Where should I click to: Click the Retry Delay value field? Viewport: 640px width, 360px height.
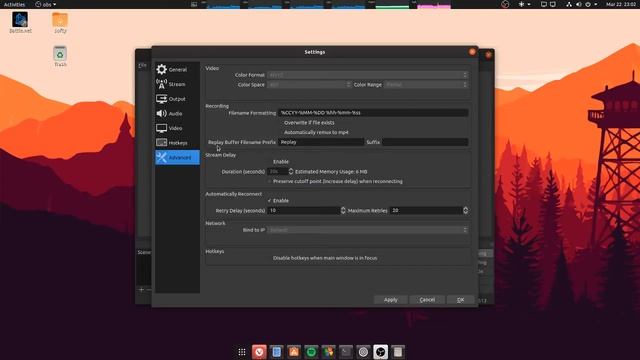(304, 211)
